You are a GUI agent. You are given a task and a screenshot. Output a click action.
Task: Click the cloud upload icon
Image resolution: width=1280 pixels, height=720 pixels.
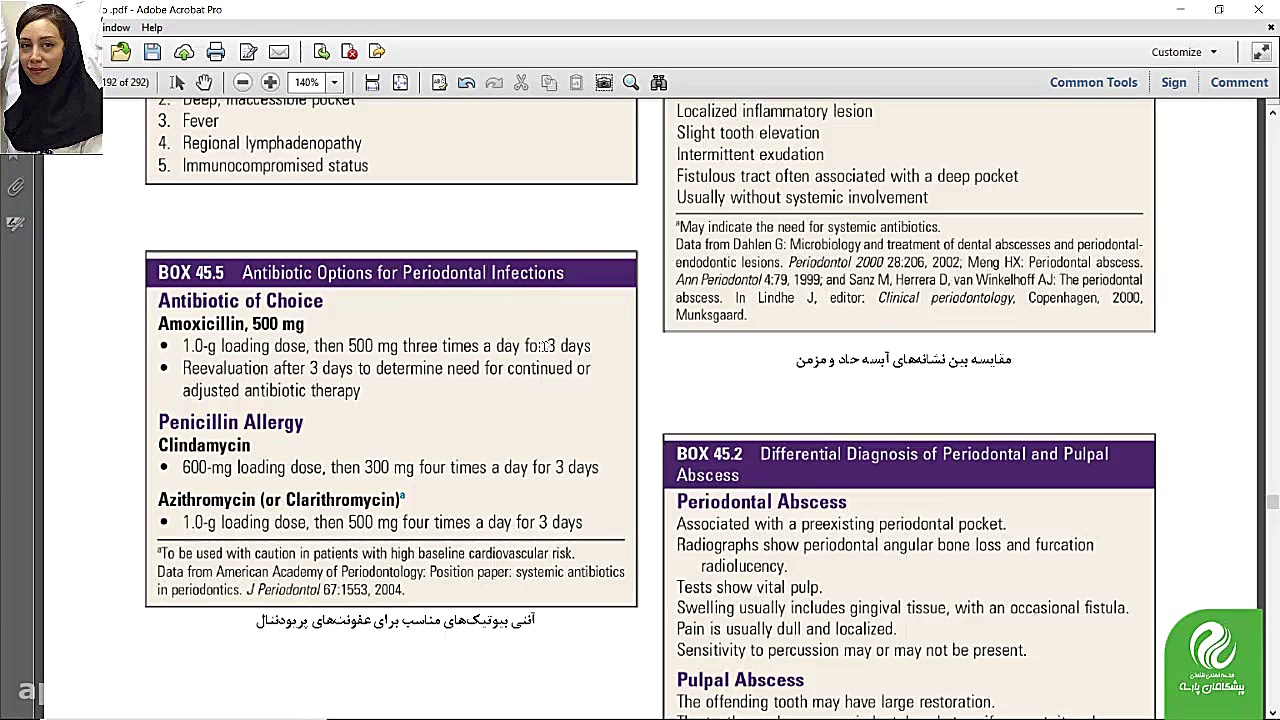[184, 52]
